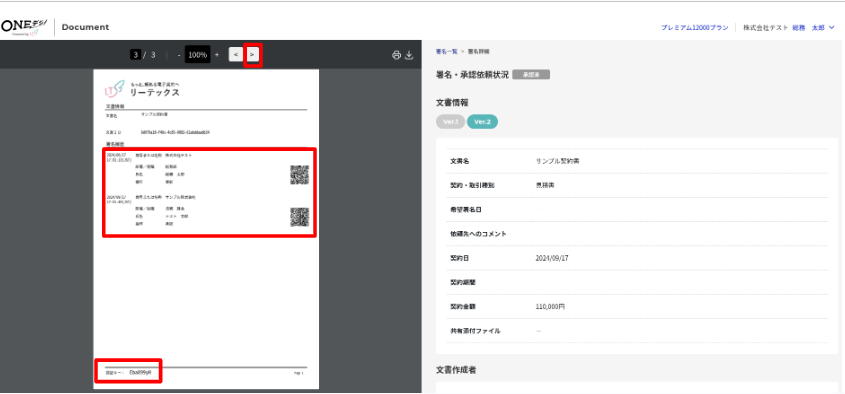Screen dimensions: 845x394
Task: Click the 株式会社テスト company name
Action: pyautogui.click(x=766, y=27)
